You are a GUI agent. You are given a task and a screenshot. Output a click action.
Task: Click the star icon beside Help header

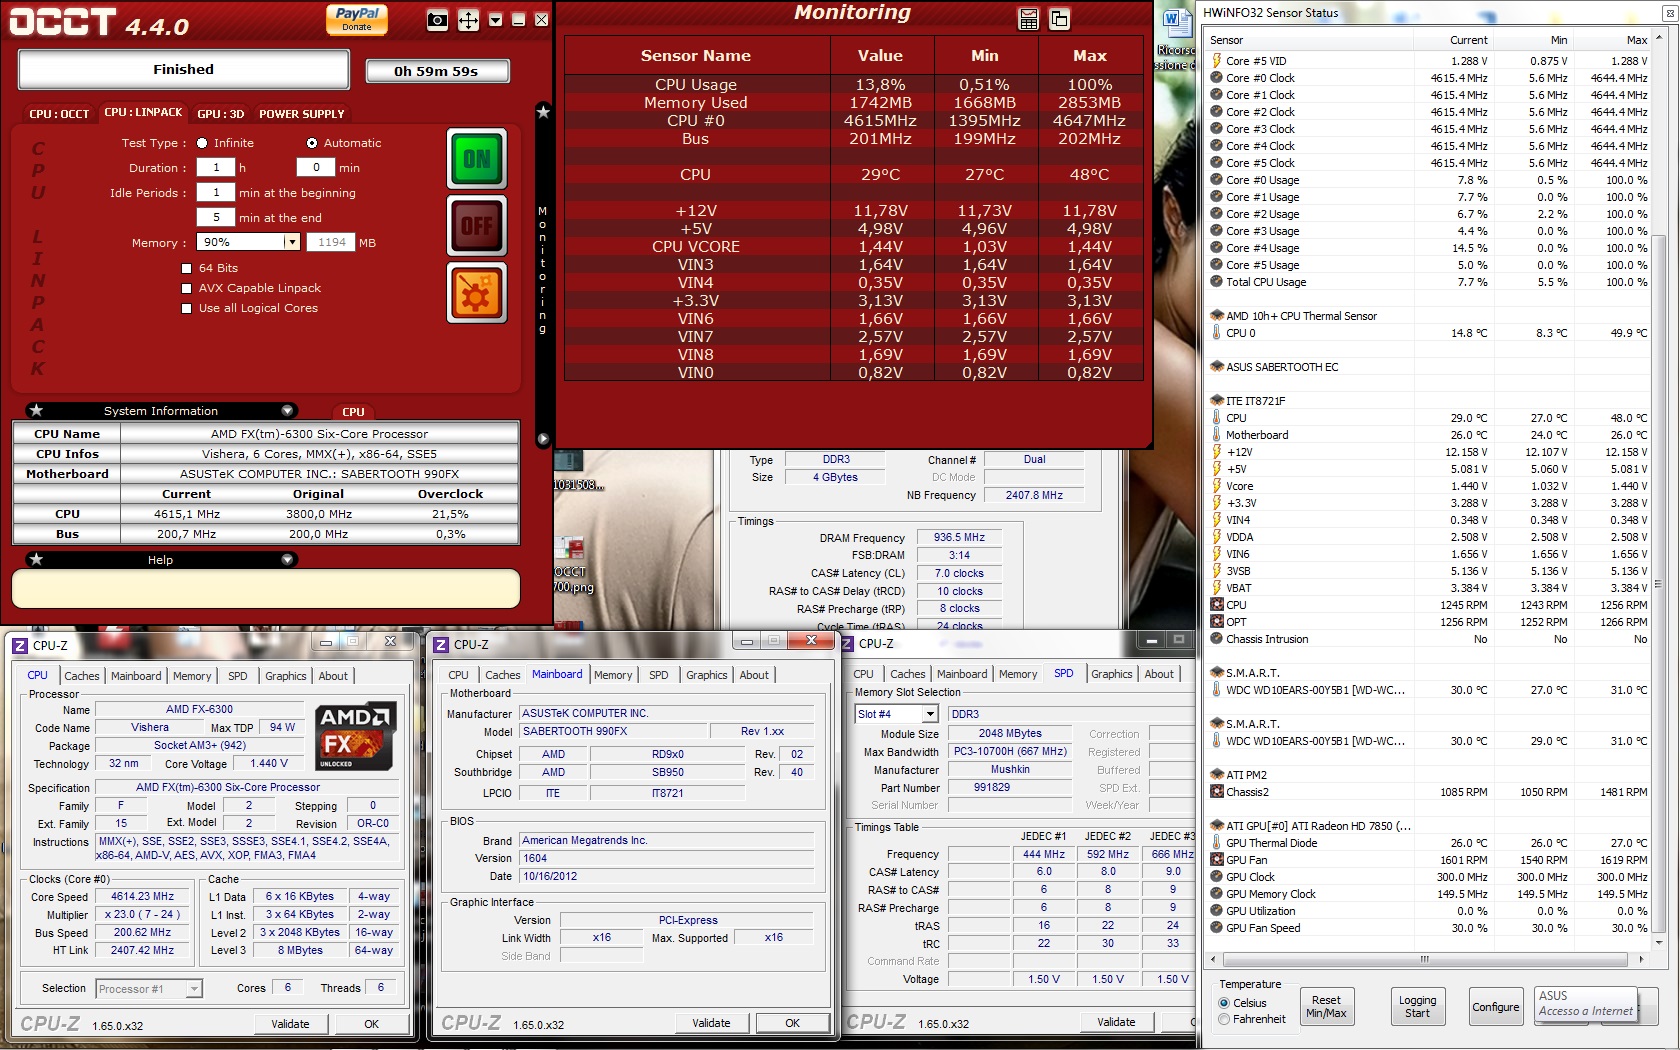[36, 559]
